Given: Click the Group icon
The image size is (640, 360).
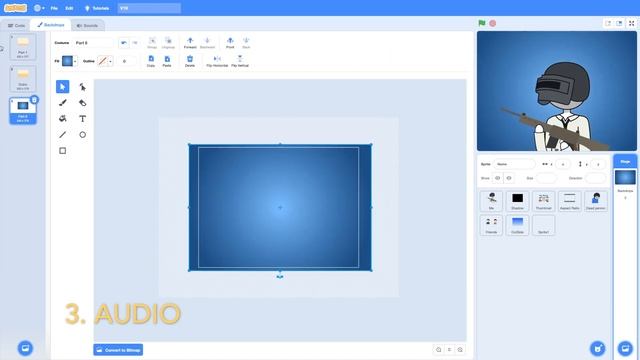Looking at the screenshot, I should pos(152,42).
